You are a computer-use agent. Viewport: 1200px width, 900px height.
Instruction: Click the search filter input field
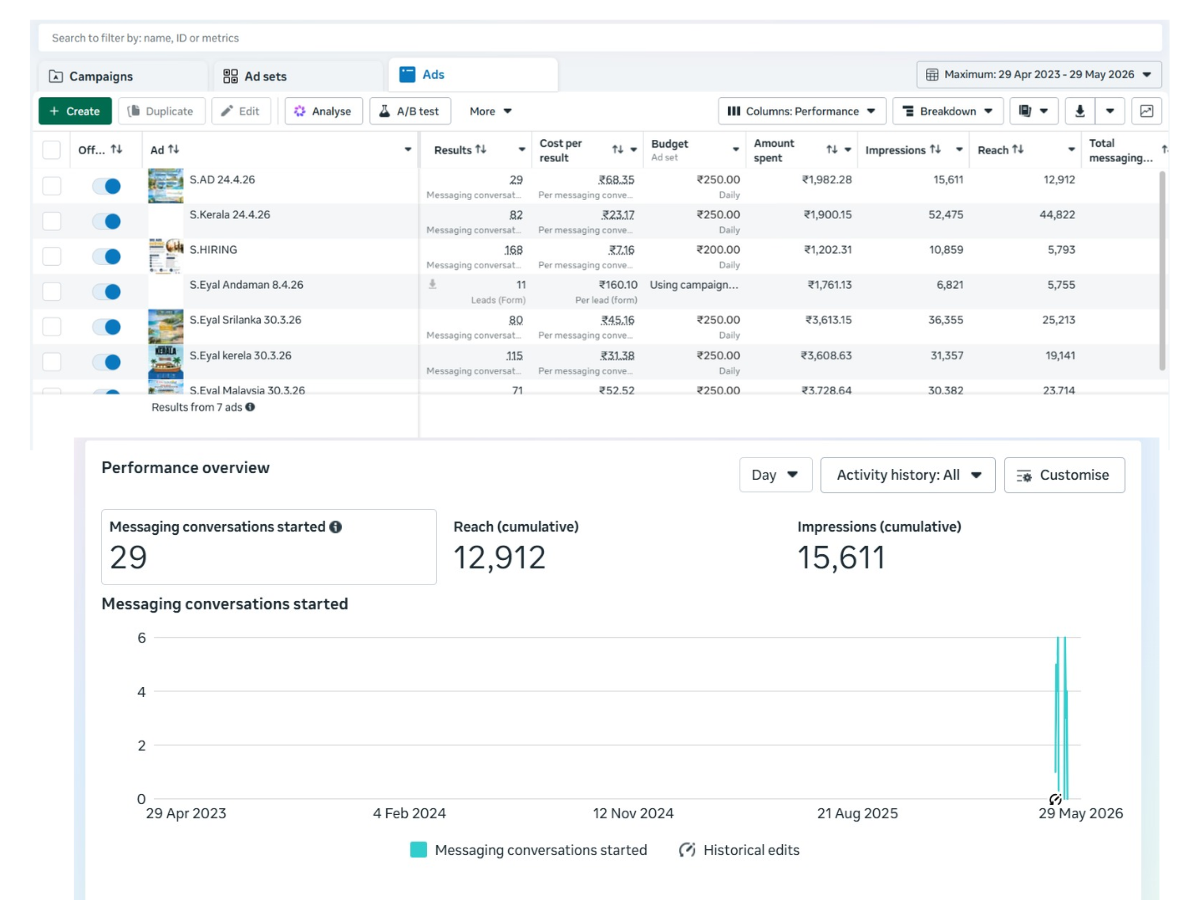[600, 38]
